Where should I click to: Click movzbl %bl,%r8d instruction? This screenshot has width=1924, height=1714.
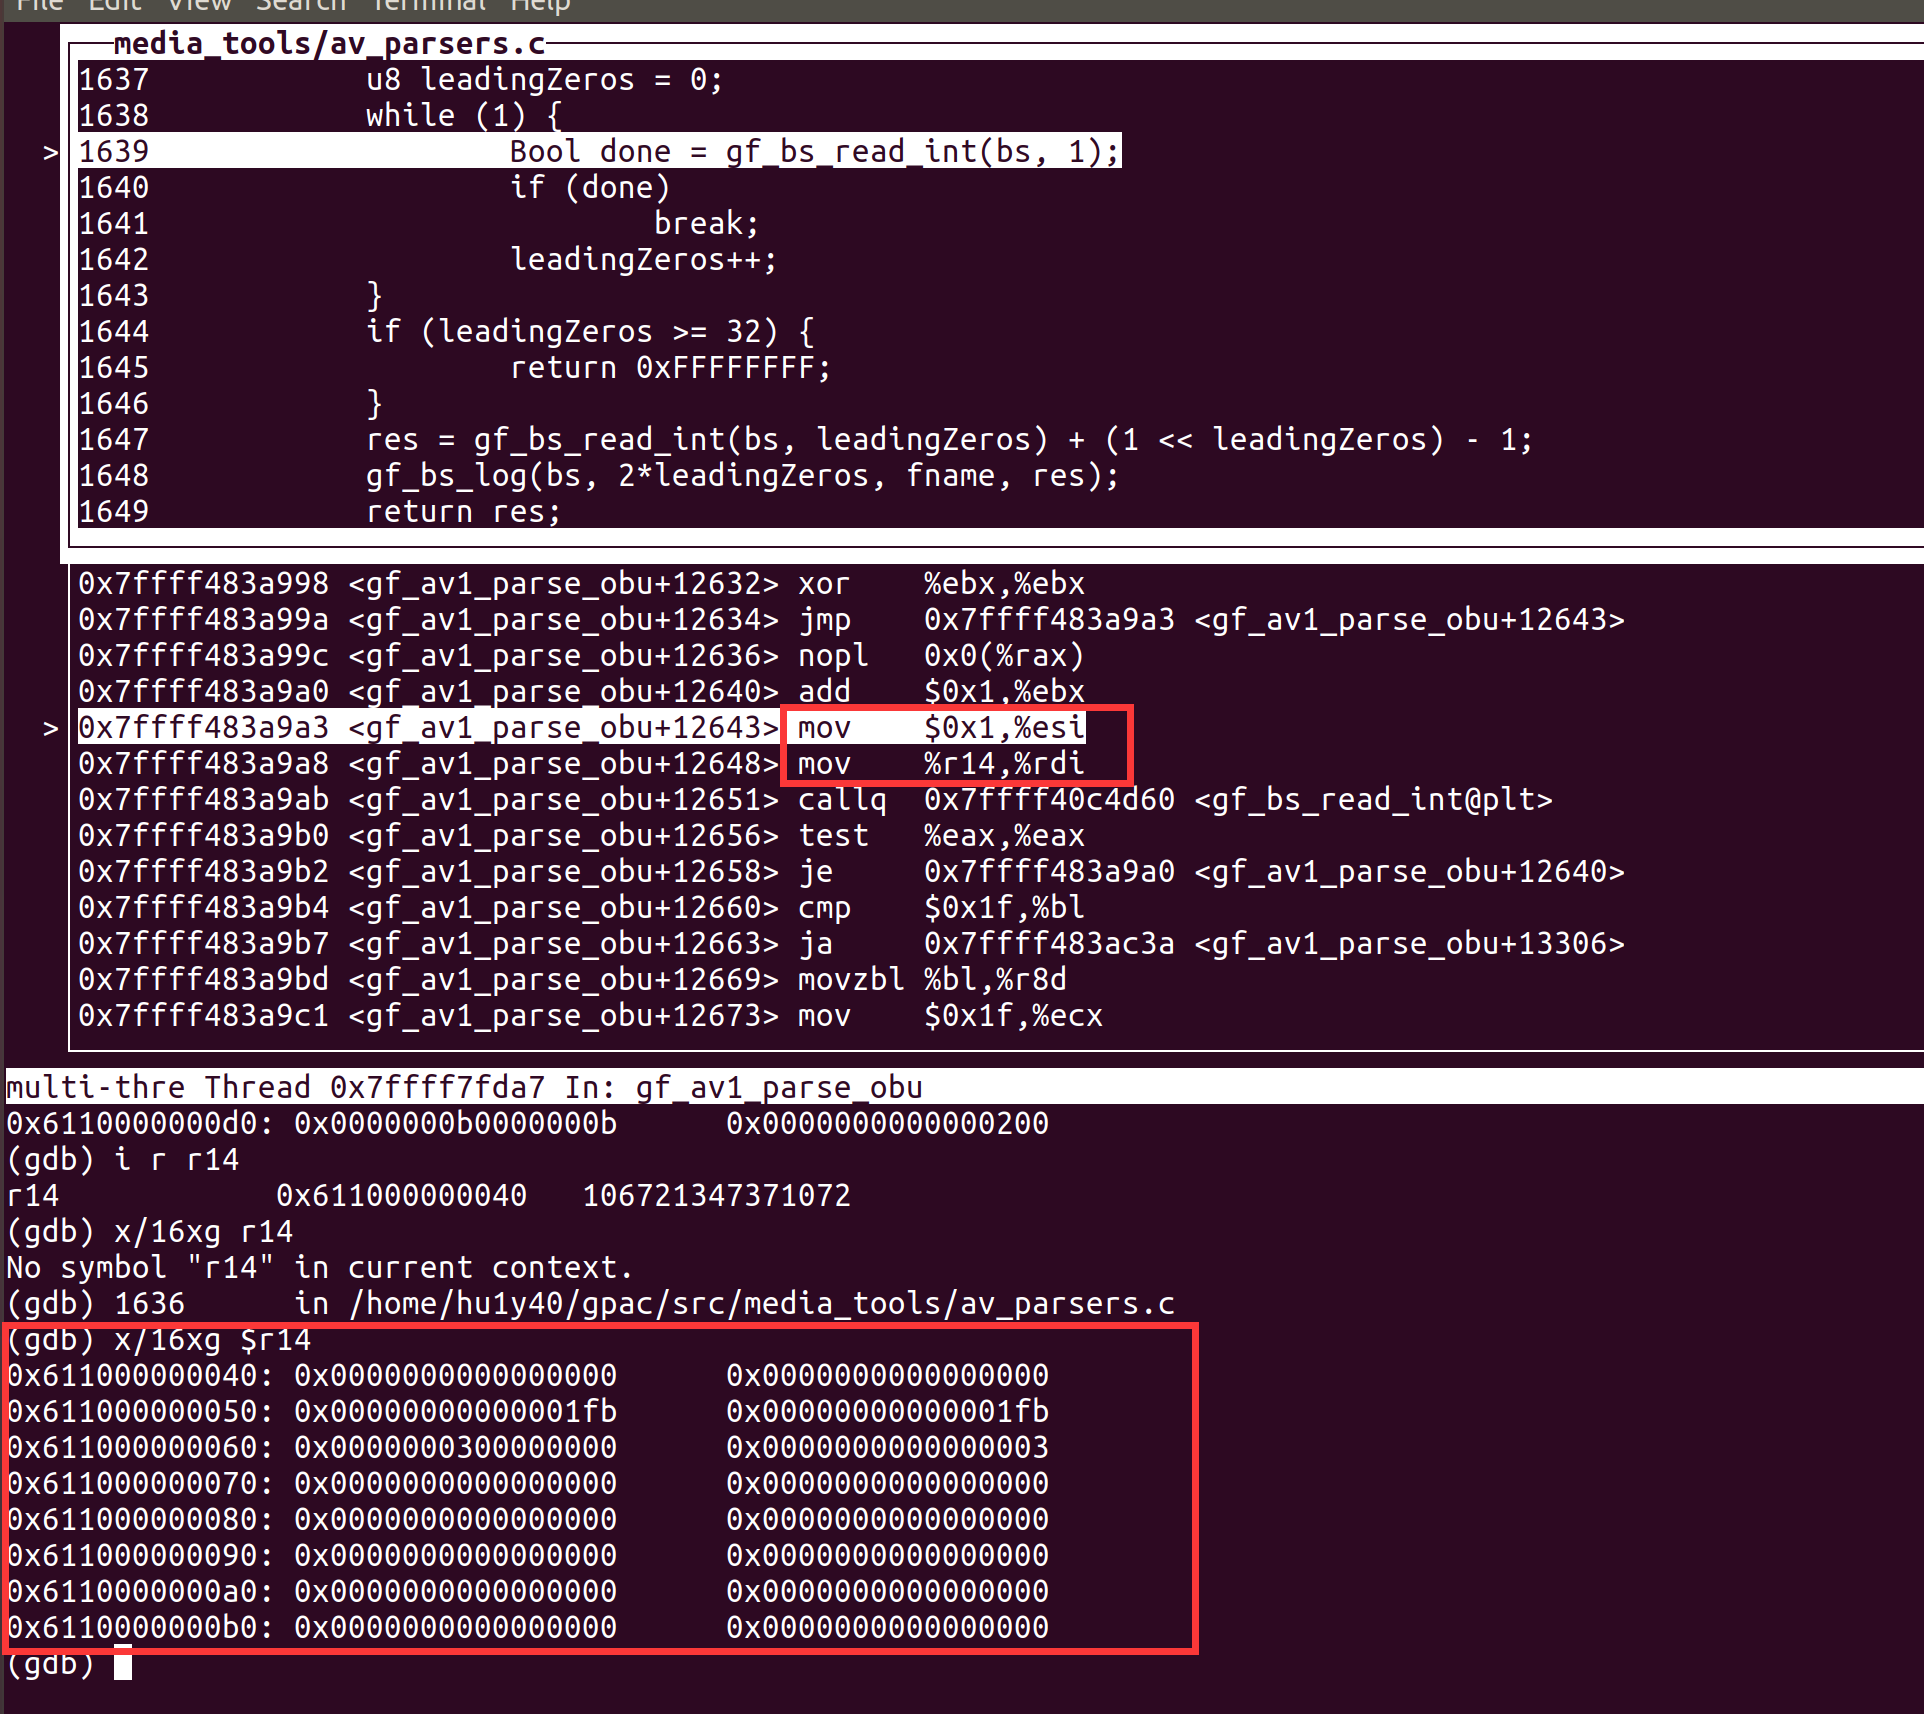572,979
